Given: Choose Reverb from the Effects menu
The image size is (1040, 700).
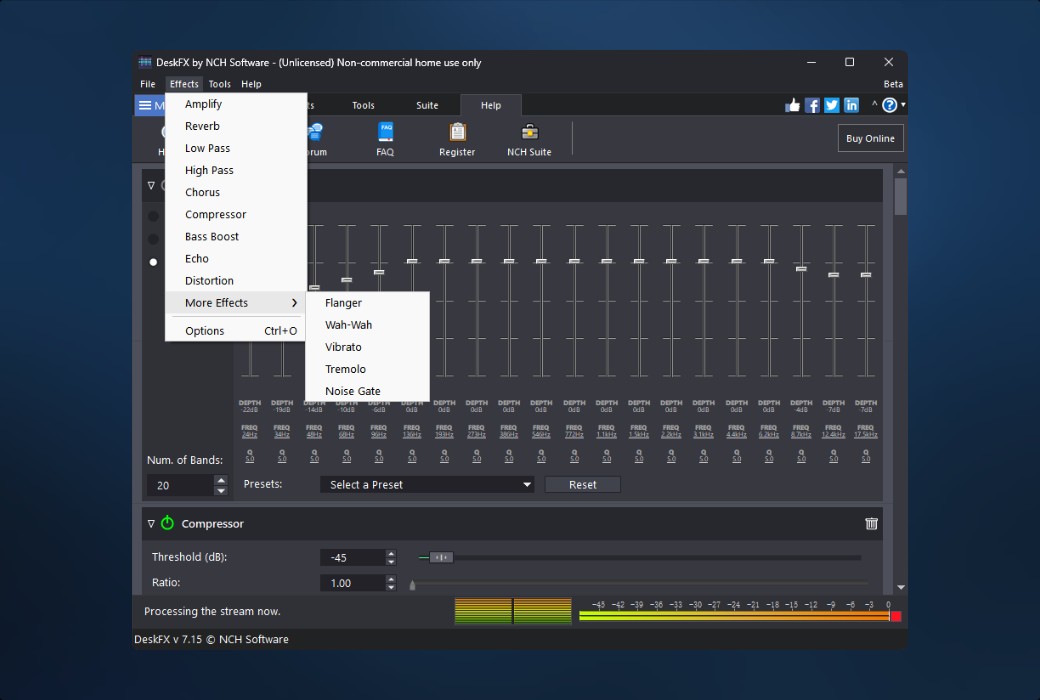Looking at the screenshot, I should tap(202, 126).
